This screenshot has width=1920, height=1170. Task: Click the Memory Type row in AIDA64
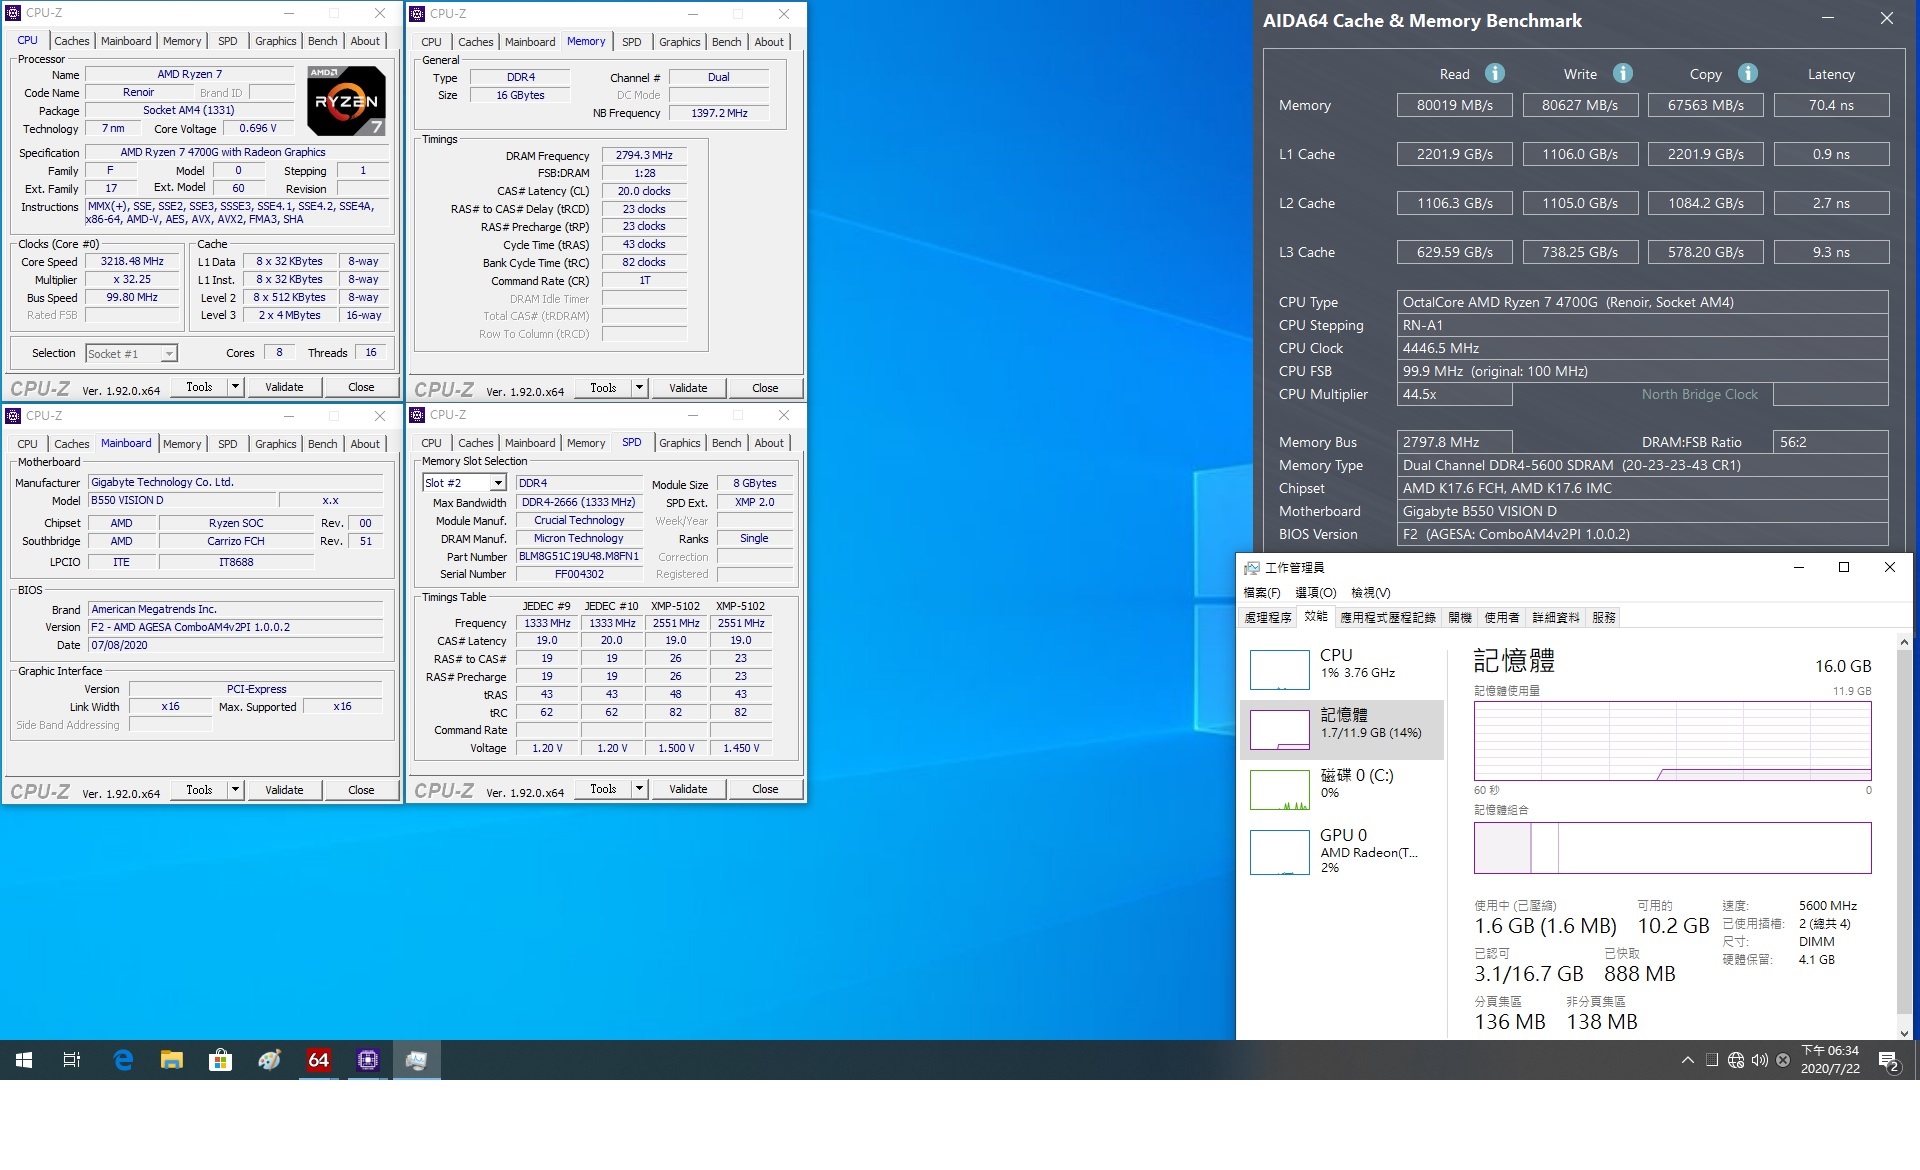(1642, 465)
